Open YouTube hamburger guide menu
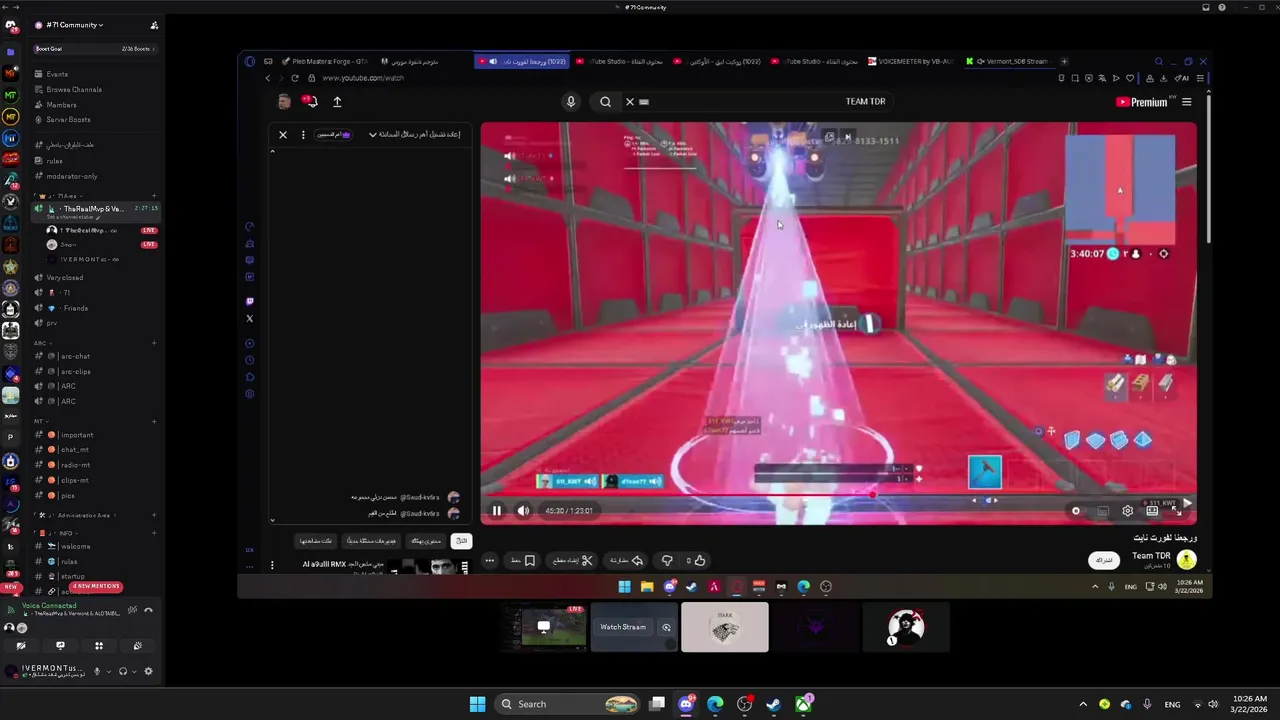The width and height of the screenshot is (1280, 720). click(1187, 102)
